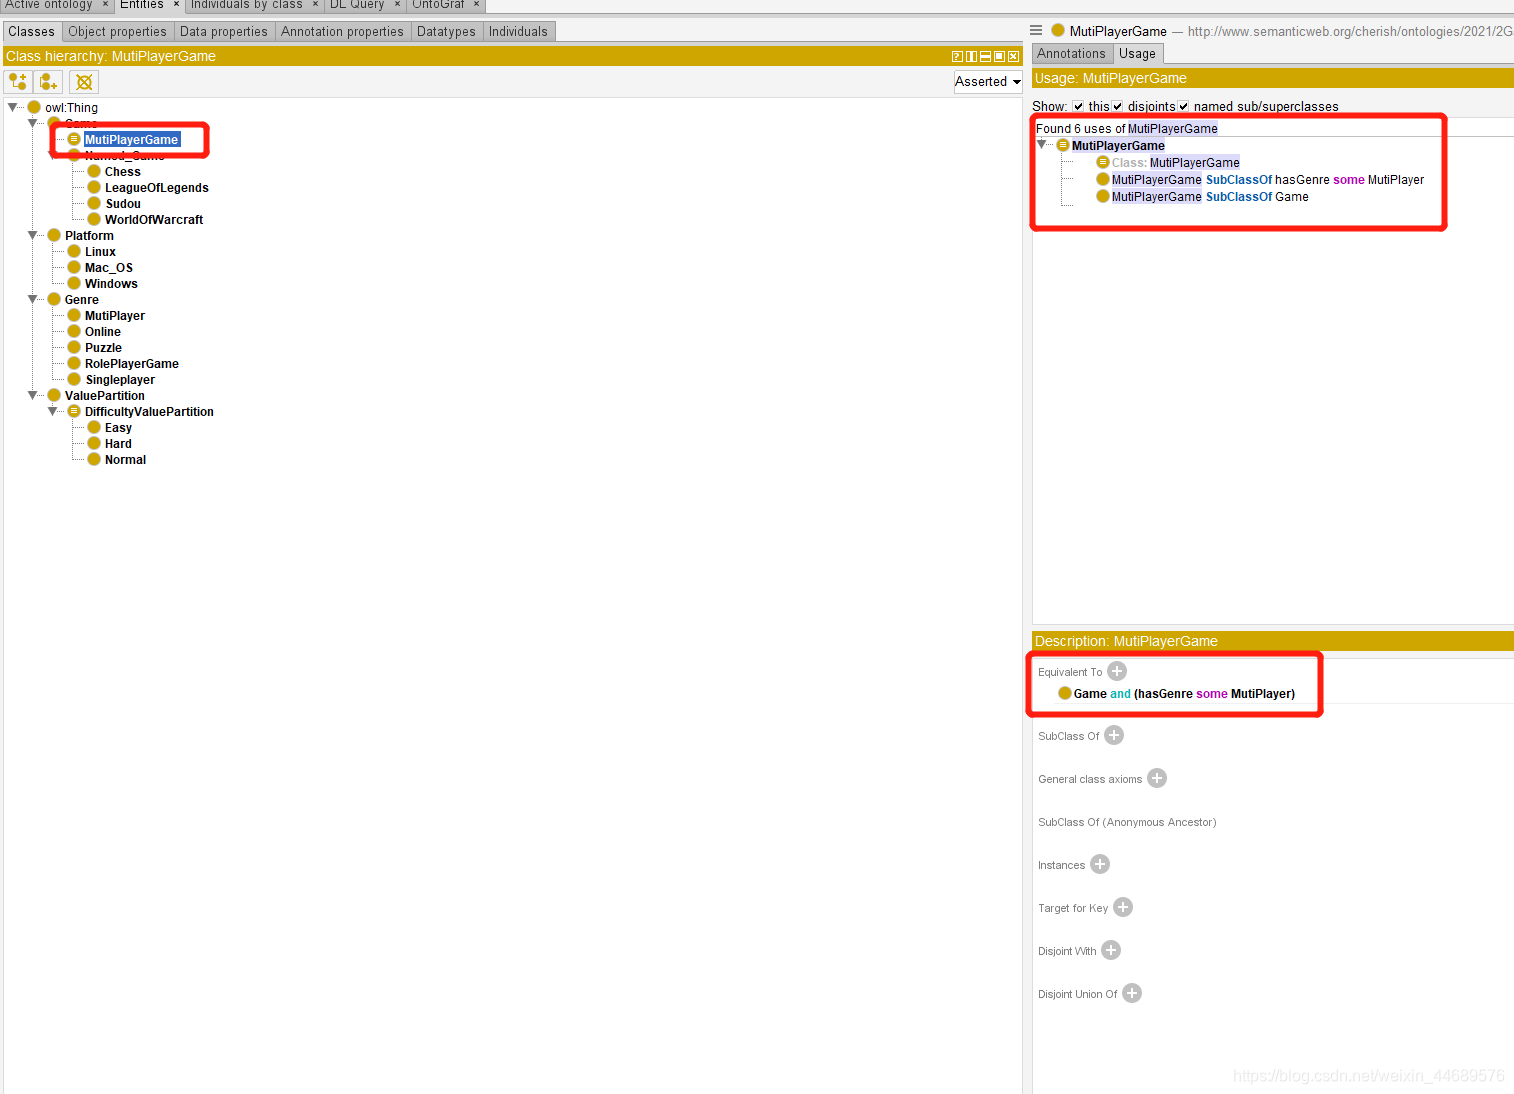
Task: Select the Linux class under Platform
Action: point(100,251)
